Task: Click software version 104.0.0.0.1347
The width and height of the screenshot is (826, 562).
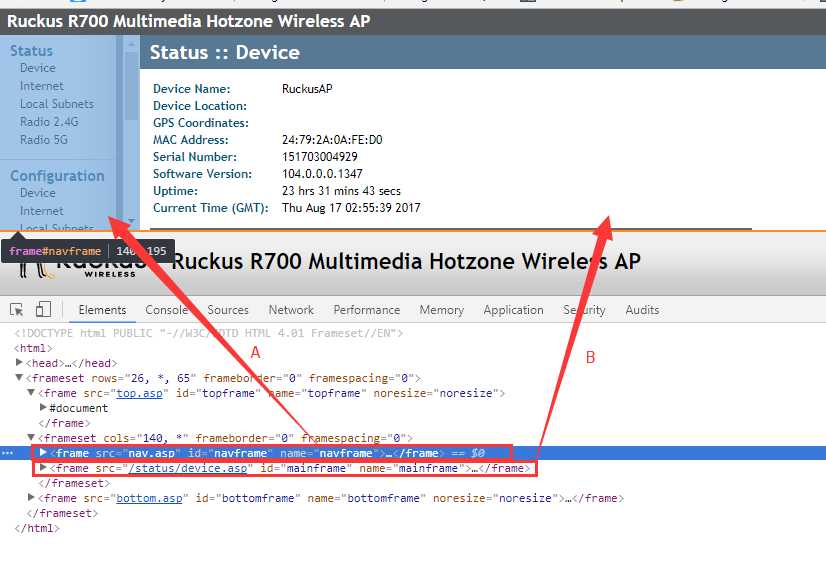Action: coord(322,174)
